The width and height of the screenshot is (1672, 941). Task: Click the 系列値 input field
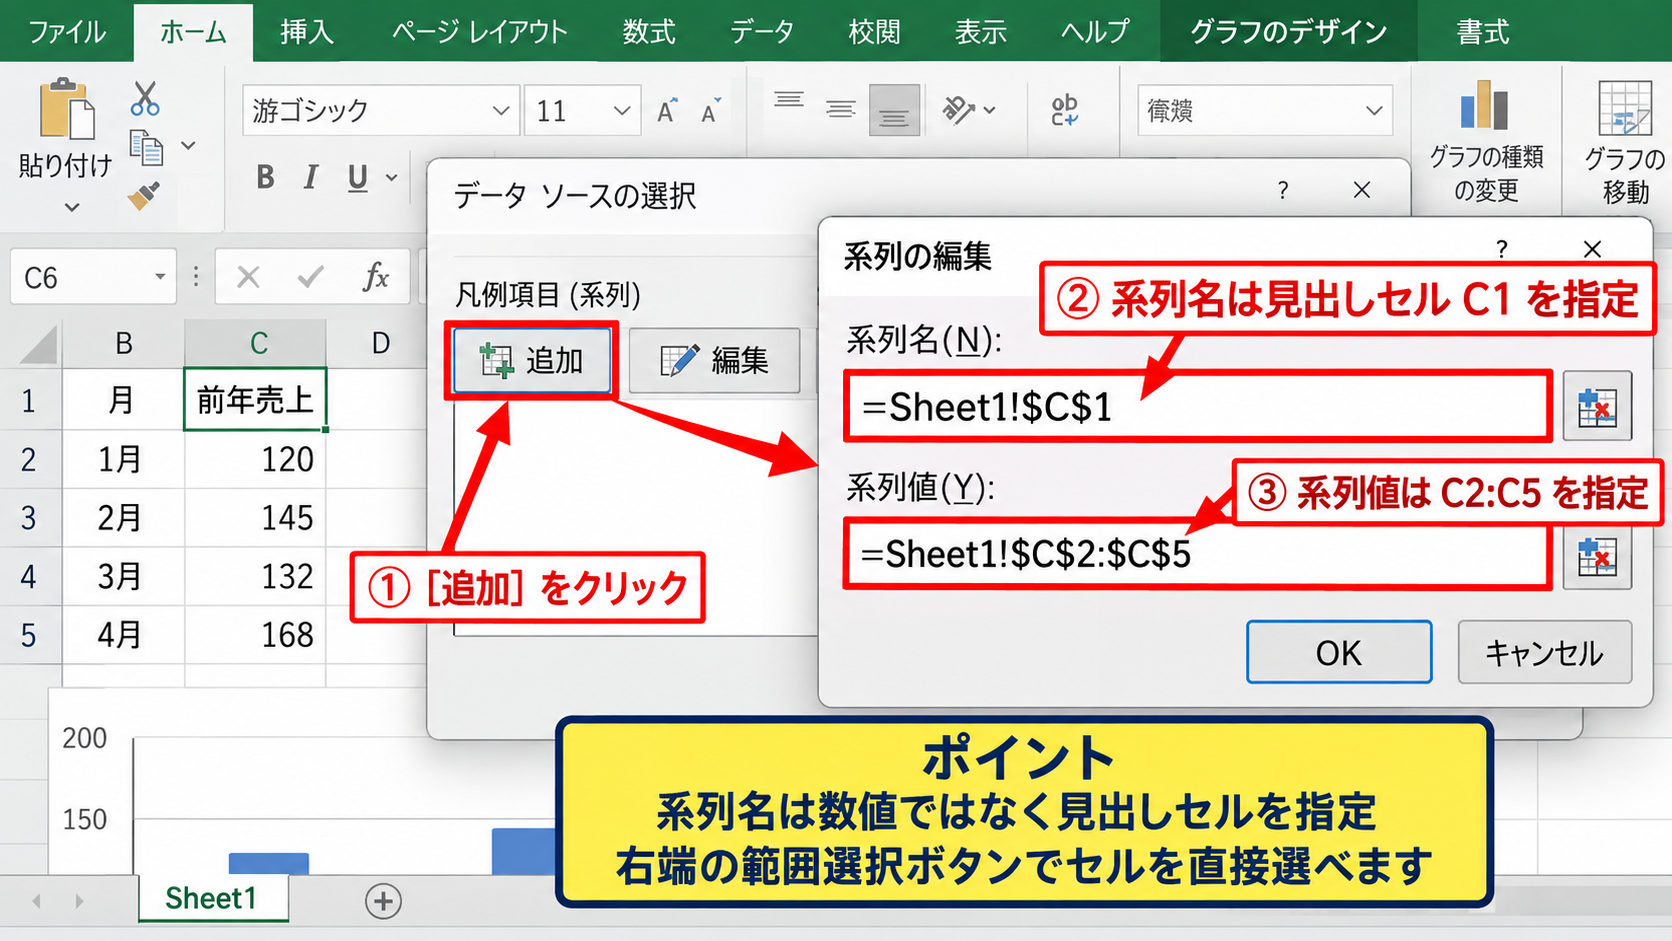click(x=1197, y=554)
